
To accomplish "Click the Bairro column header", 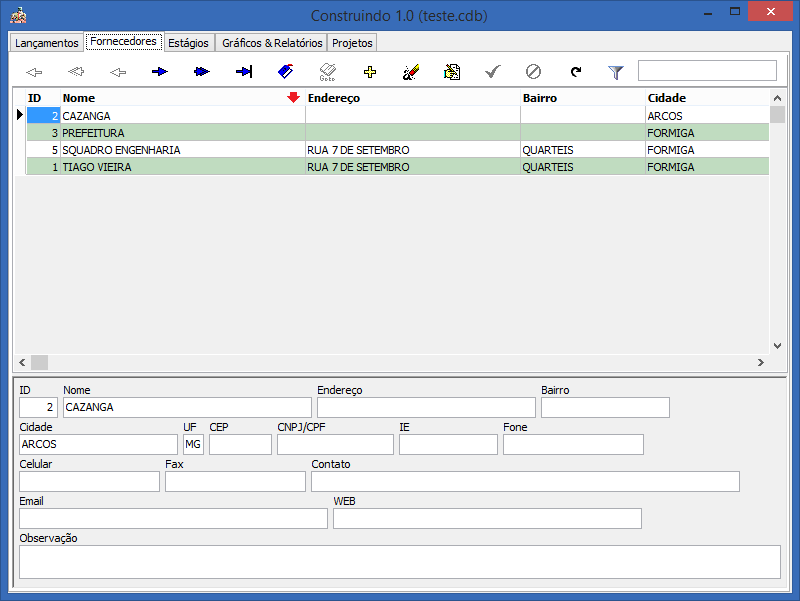I will tap(583, 98).
